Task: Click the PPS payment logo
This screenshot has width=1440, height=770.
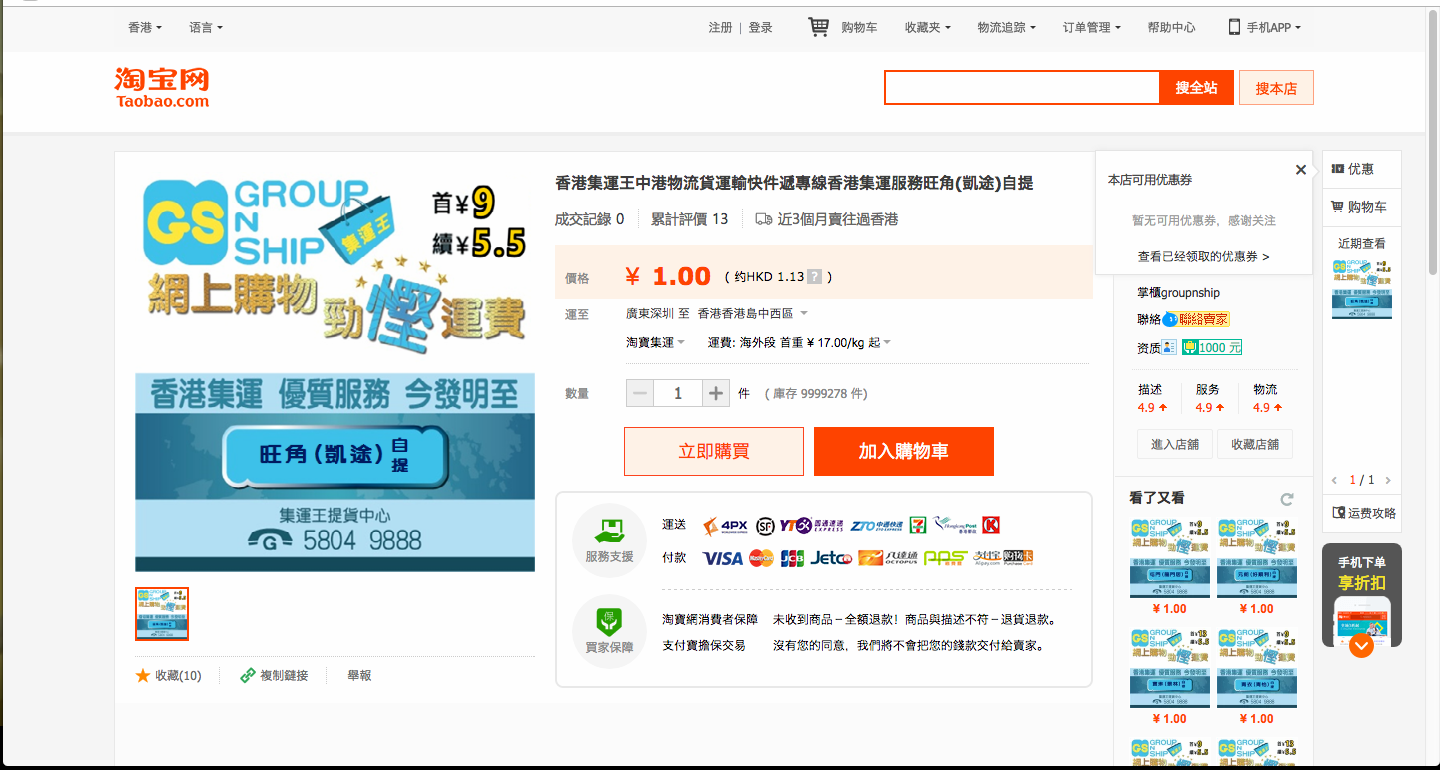Action: coord(945,558)
